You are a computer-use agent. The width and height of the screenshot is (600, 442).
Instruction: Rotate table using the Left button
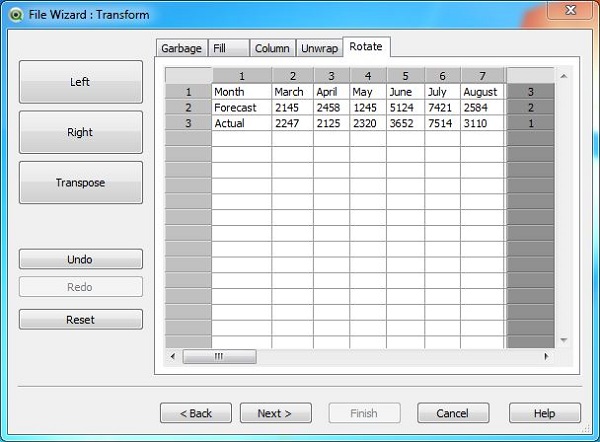pos(81,82)
